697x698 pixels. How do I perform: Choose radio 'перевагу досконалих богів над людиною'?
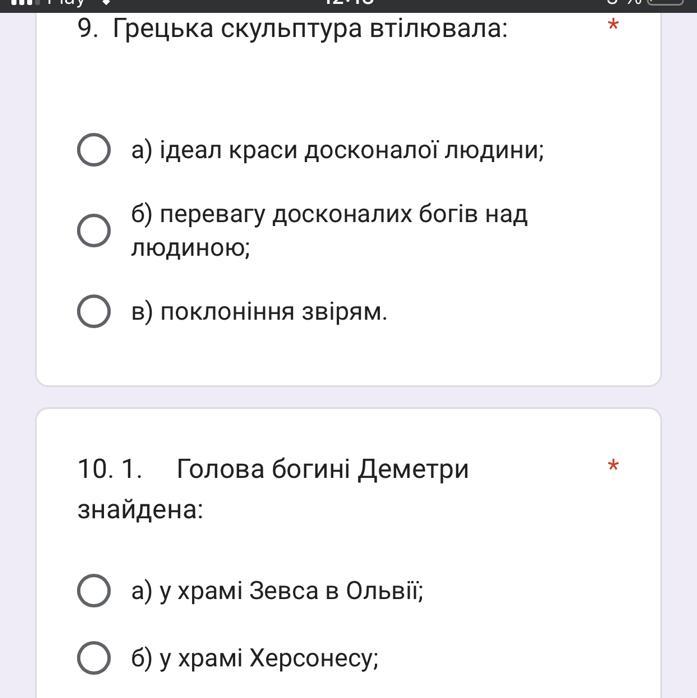(94, 231)
